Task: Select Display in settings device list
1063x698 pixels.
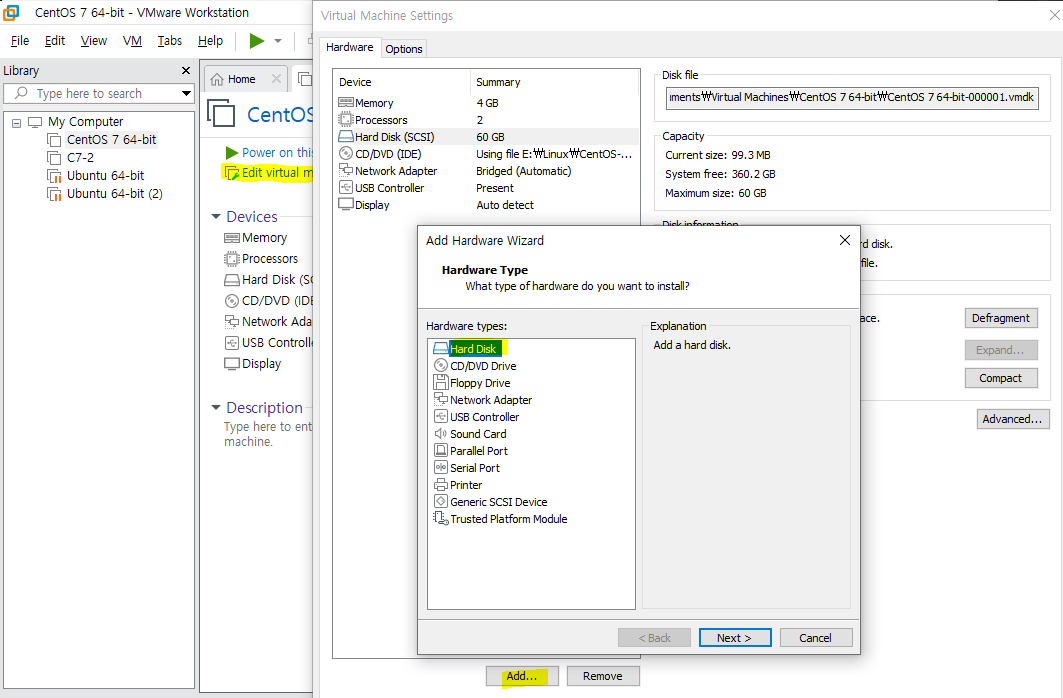Action: tap(487, 205)
